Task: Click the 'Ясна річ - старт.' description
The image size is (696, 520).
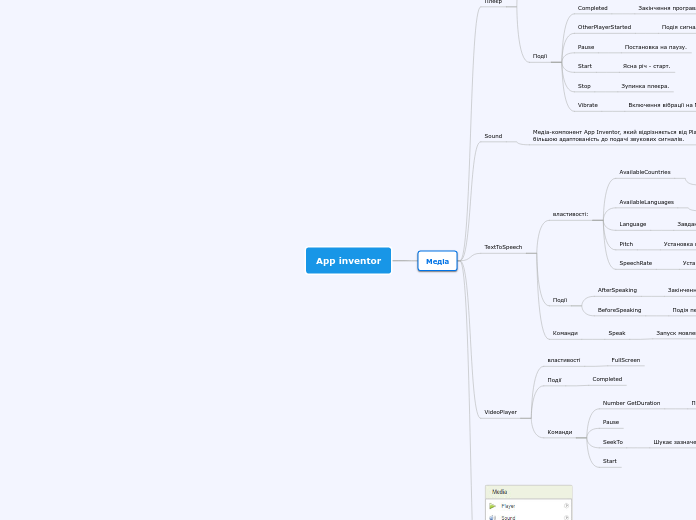Action: [646, 66]
